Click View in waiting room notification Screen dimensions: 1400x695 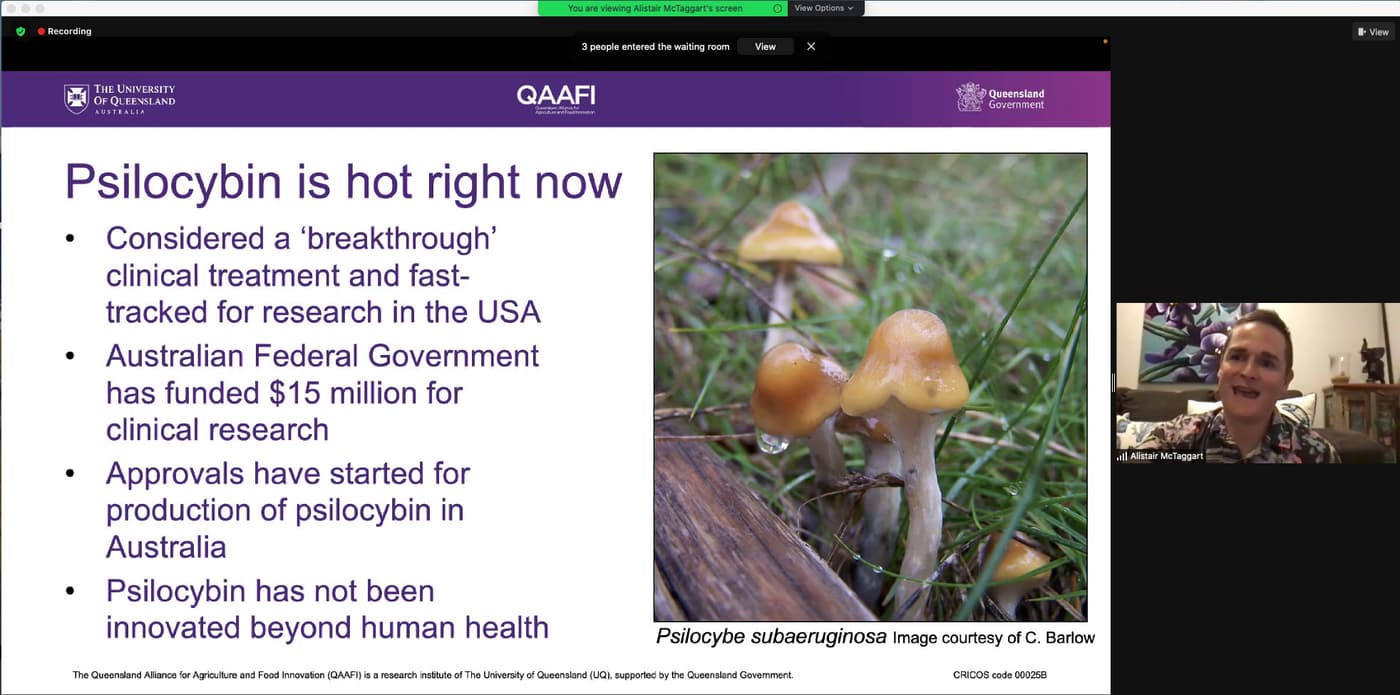(765, 46)
